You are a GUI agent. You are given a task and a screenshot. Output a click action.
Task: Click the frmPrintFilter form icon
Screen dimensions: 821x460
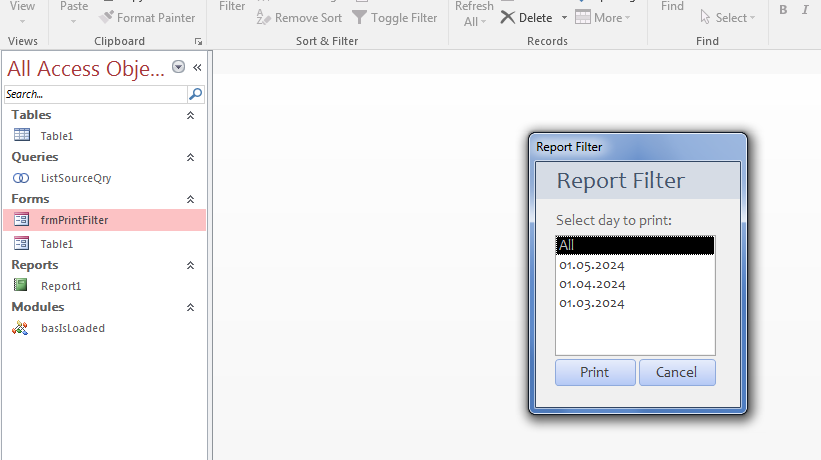click(21, 219)
